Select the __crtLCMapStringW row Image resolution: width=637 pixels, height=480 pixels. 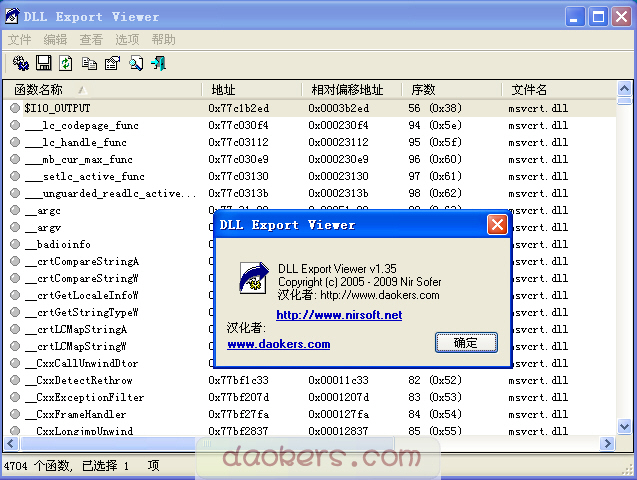(310, 346)
